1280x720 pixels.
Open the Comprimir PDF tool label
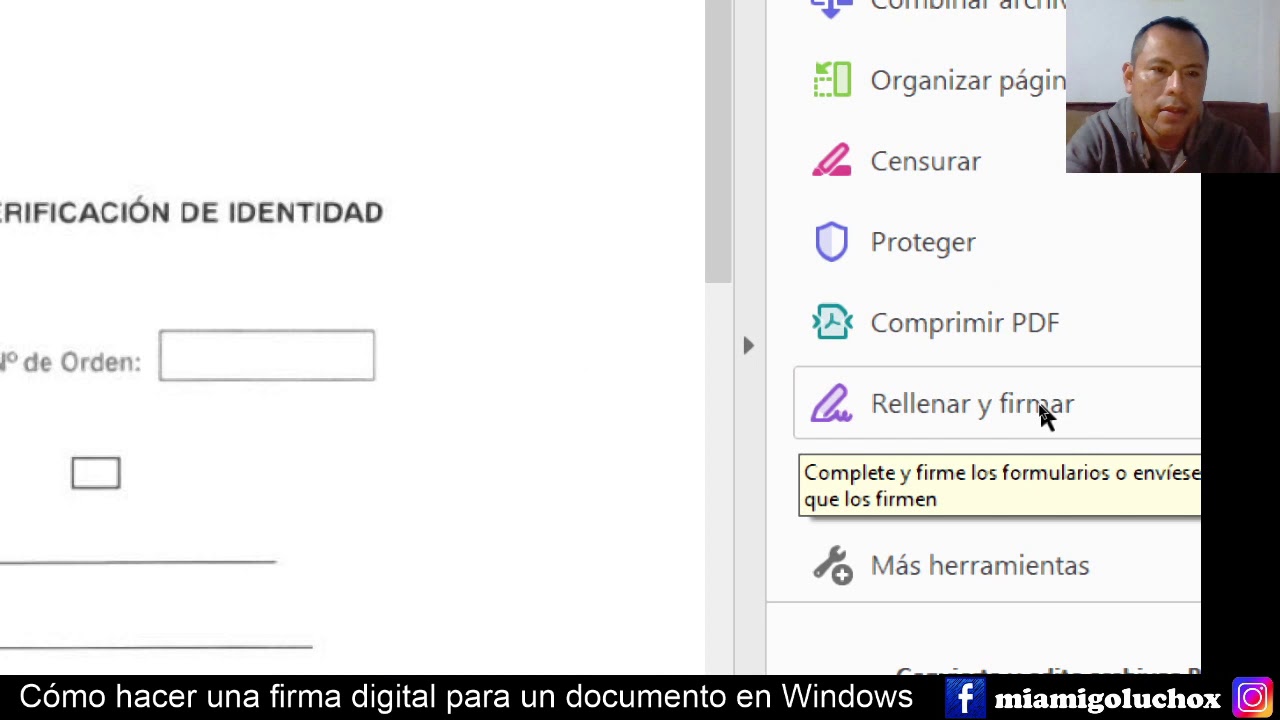pos(965,323)
